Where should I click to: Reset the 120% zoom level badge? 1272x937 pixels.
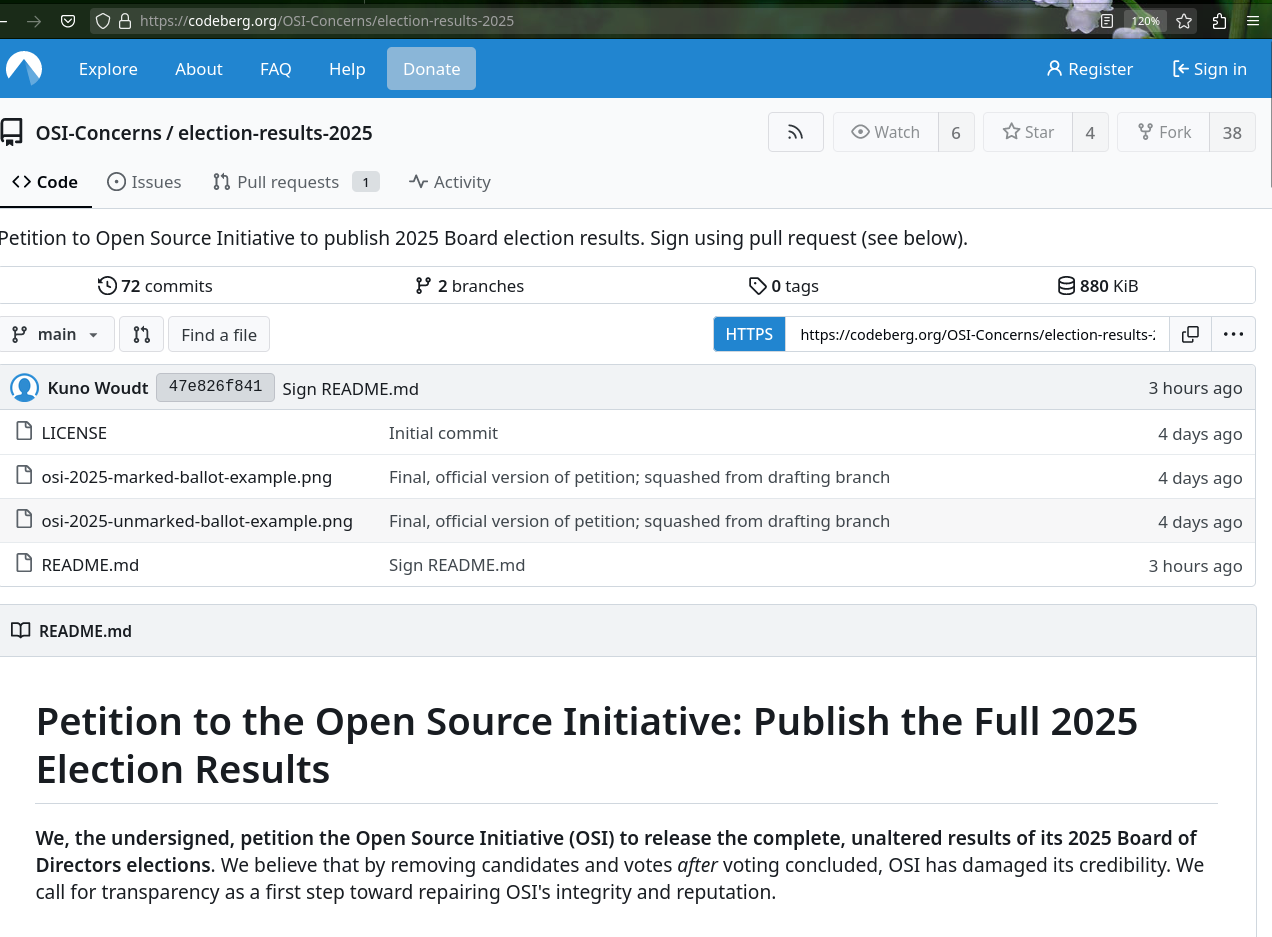(x=1145, y=20)
